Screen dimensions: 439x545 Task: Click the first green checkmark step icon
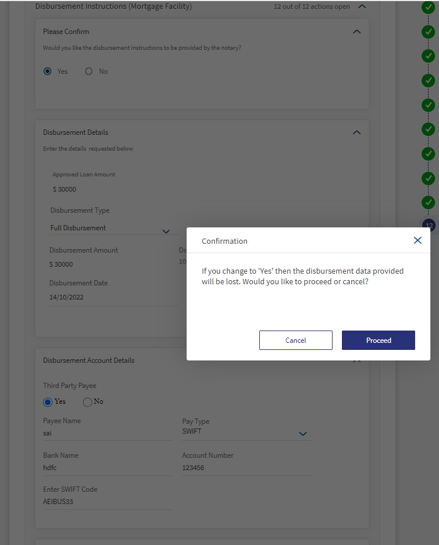click(428, 7)
